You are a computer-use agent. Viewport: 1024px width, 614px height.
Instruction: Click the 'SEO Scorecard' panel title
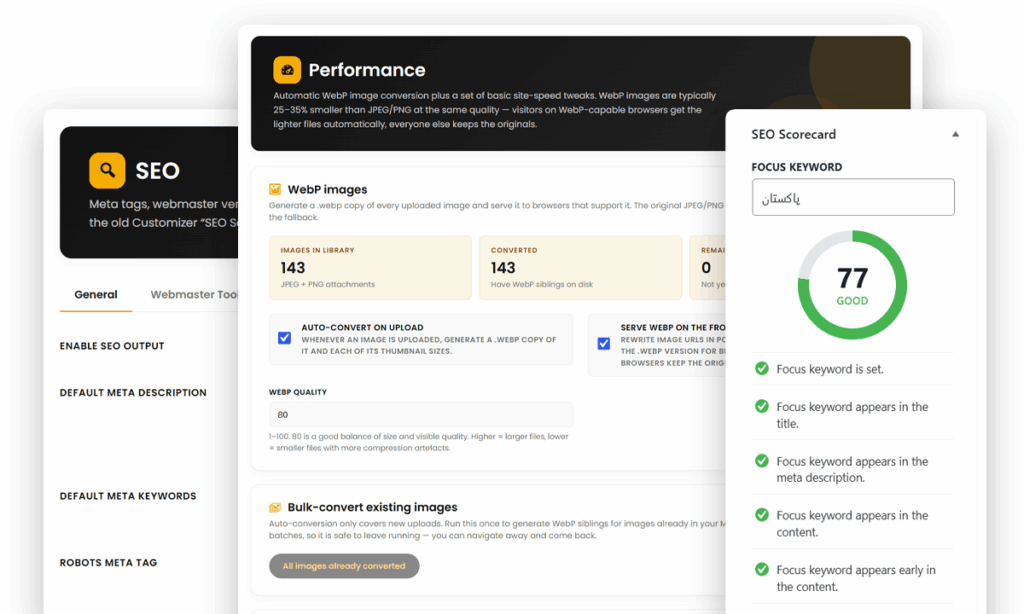coord(793,135)
